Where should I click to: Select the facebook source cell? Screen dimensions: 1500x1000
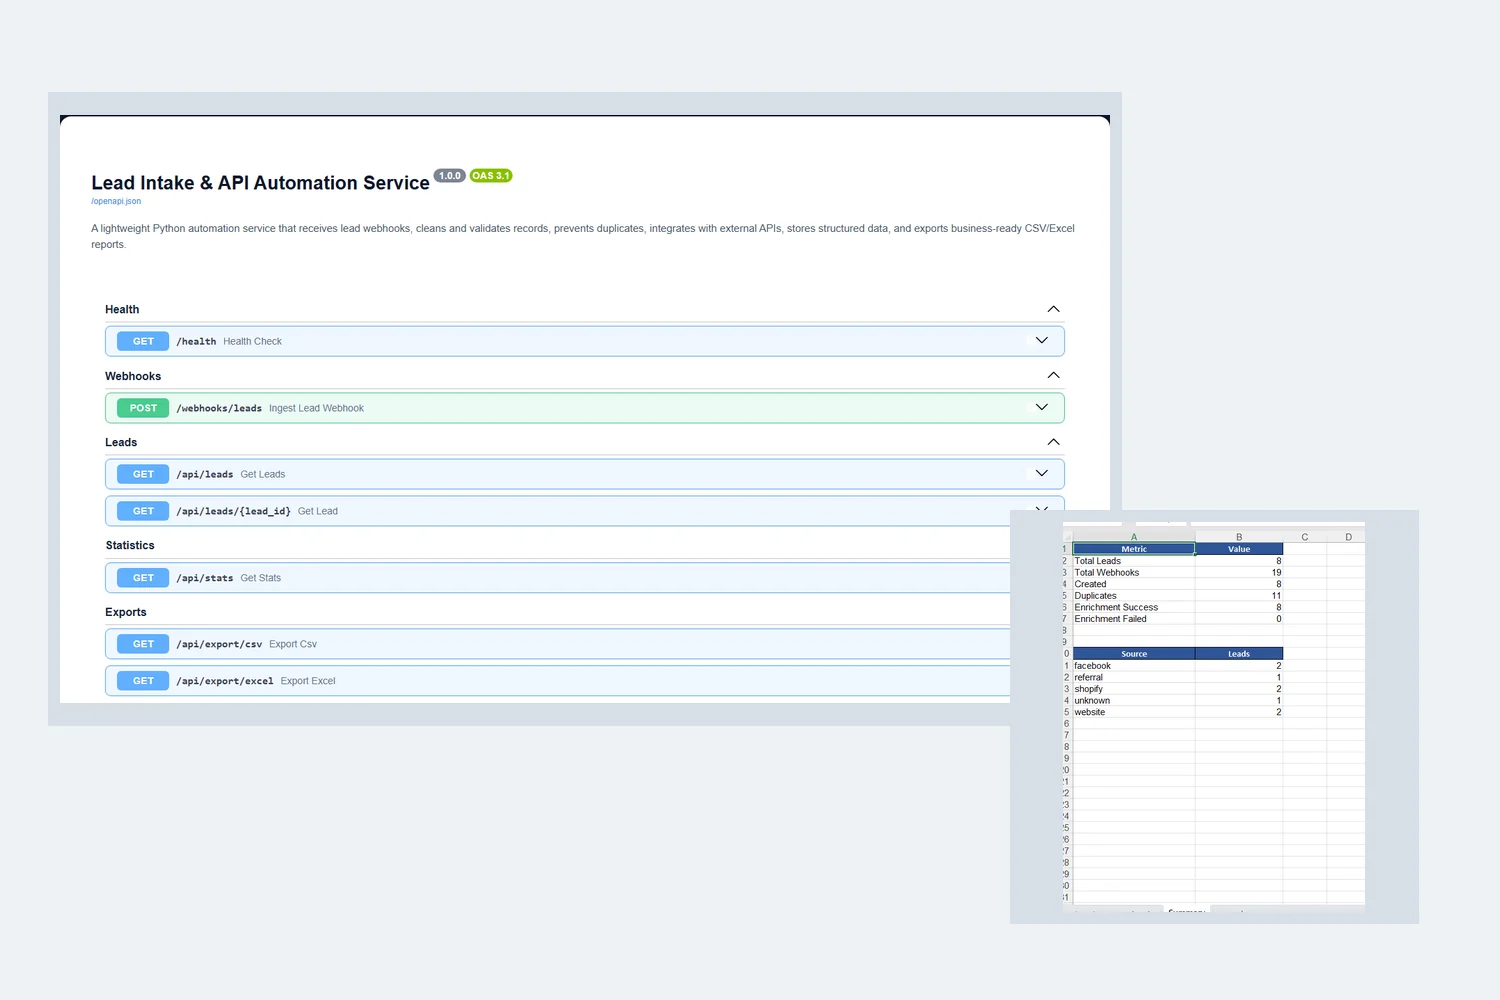(1134, 666)
